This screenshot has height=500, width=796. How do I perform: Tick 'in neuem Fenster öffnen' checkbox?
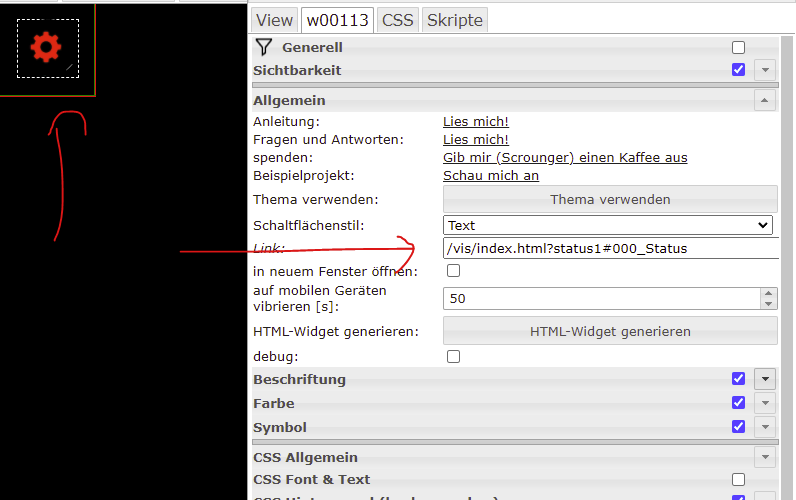[453, 271]
